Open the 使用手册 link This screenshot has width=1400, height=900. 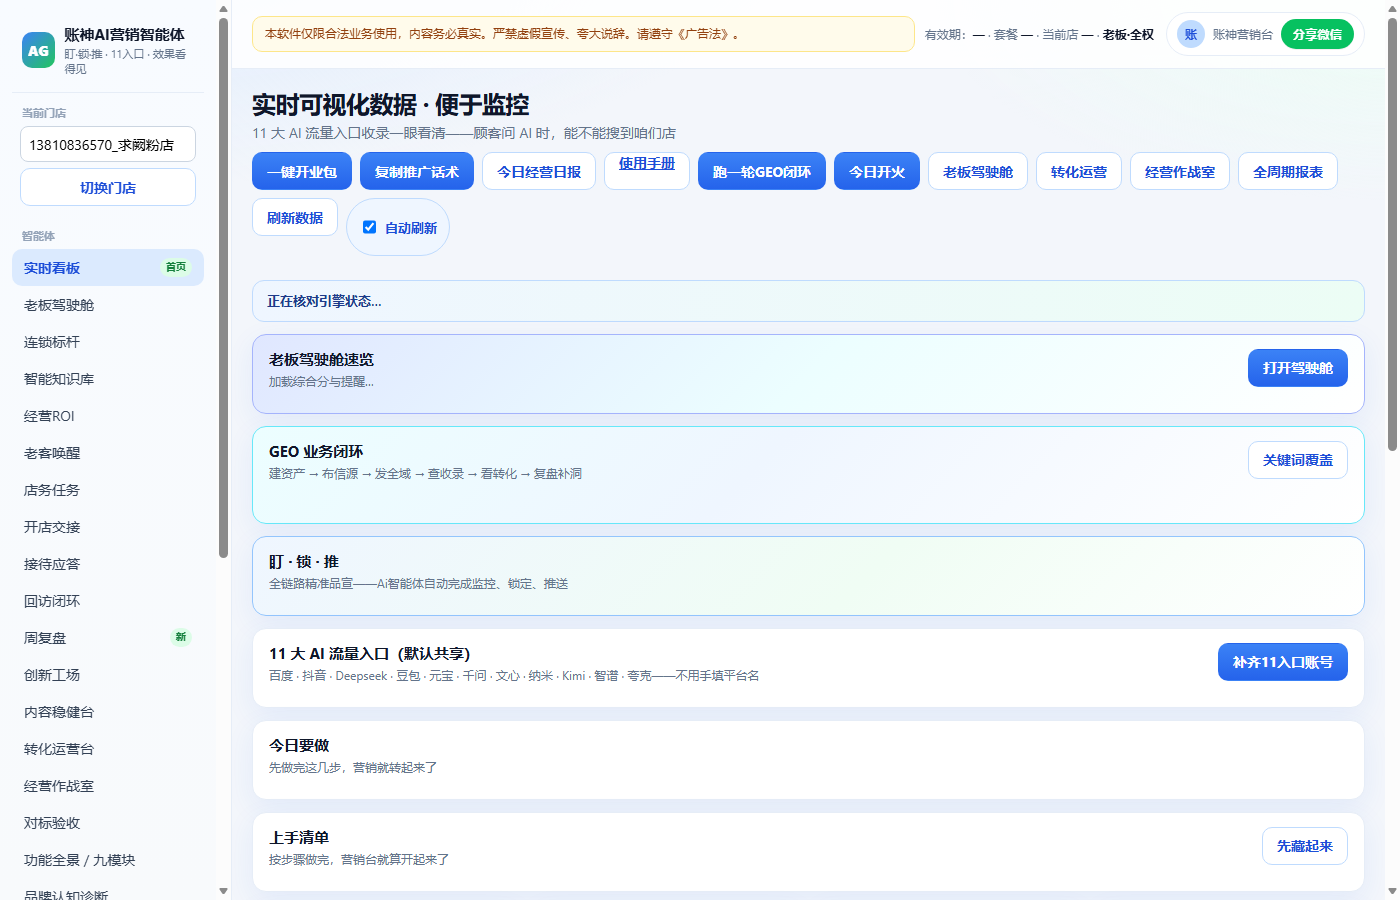pyautogui.click(x=647, y=164)
